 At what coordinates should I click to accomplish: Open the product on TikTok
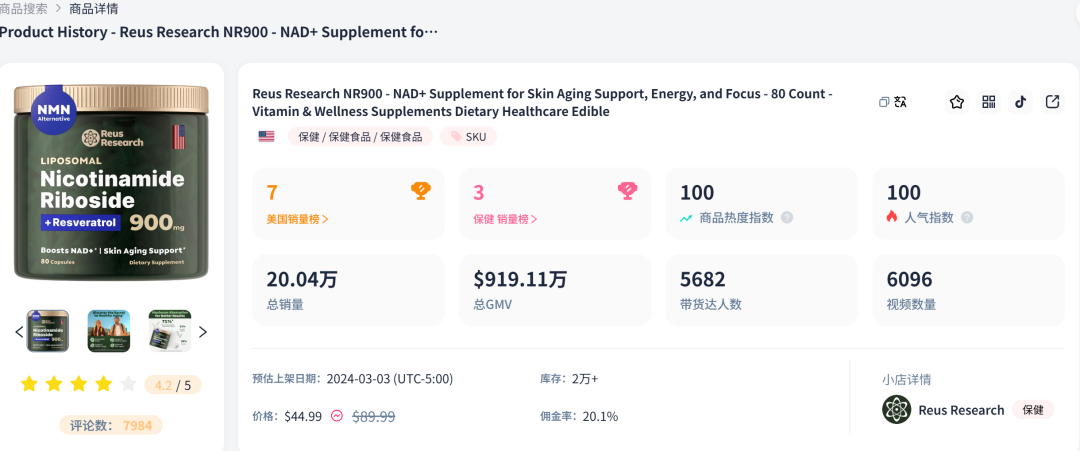(1021, 102)
